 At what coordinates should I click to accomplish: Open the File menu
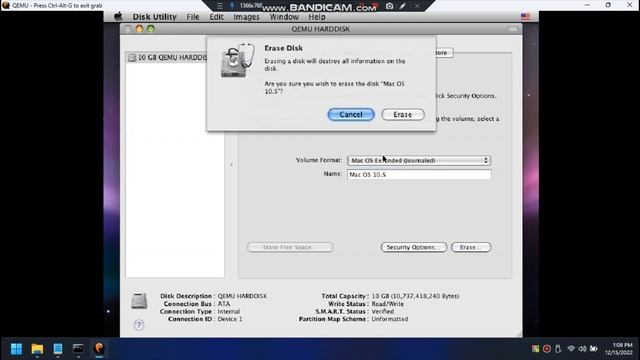coord(193,17)
